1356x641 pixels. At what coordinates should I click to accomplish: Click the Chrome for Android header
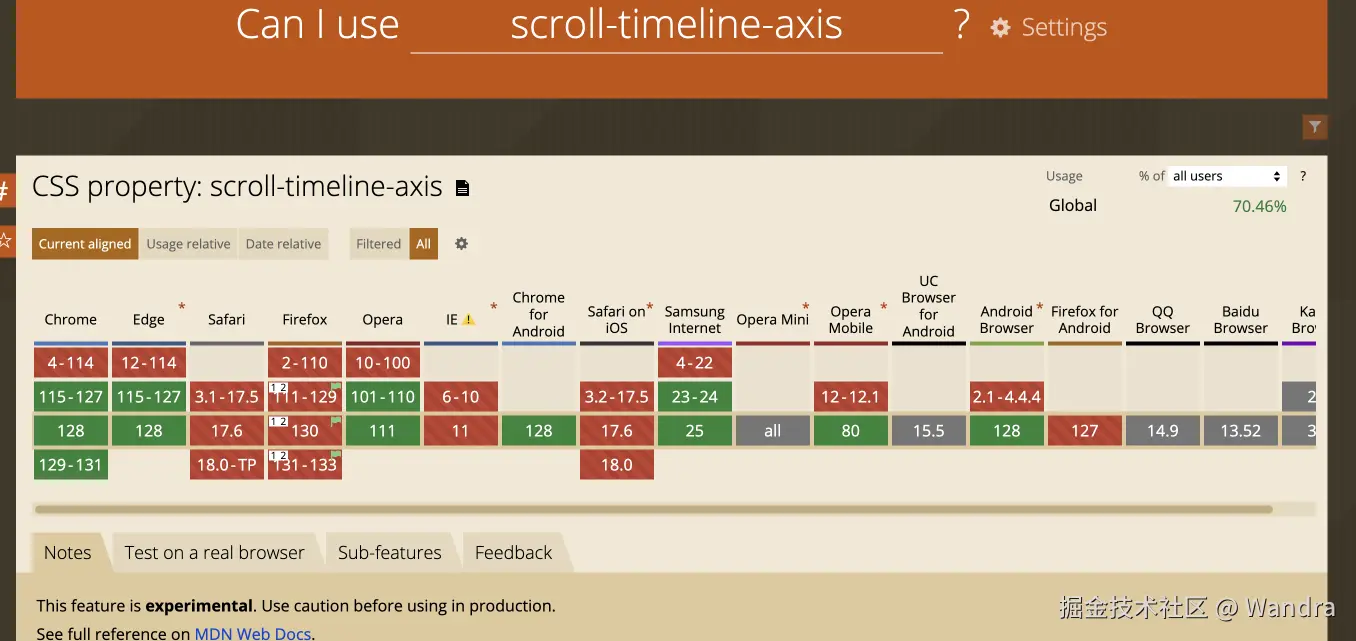click(539, 314)
